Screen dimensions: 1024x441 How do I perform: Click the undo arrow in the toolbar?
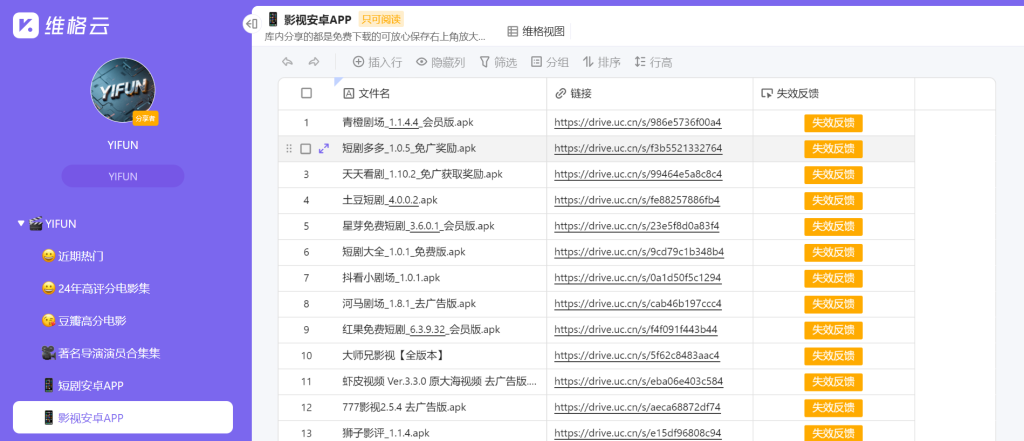click(287, 62)
